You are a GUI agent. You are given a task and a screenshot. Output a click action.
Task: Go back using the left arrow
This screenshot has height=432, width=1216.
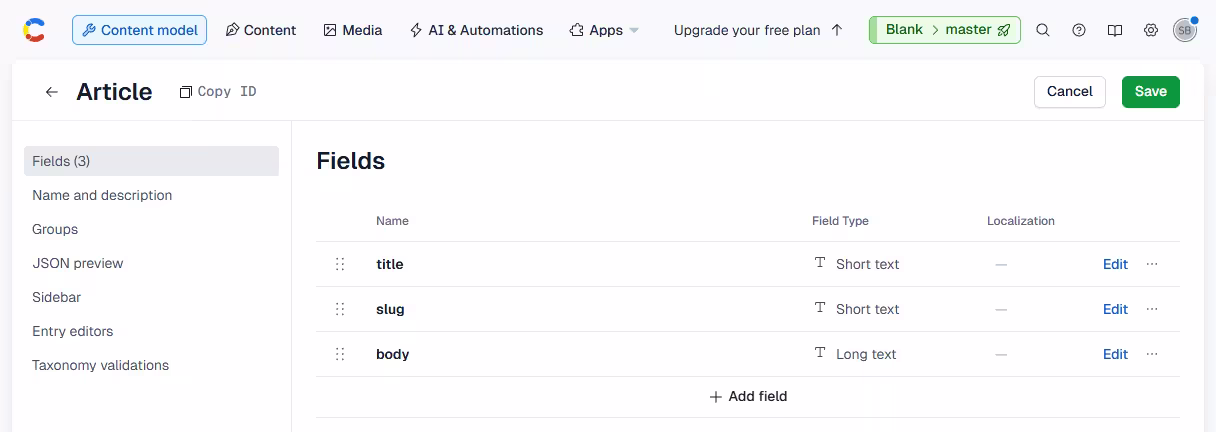point(52,92)
